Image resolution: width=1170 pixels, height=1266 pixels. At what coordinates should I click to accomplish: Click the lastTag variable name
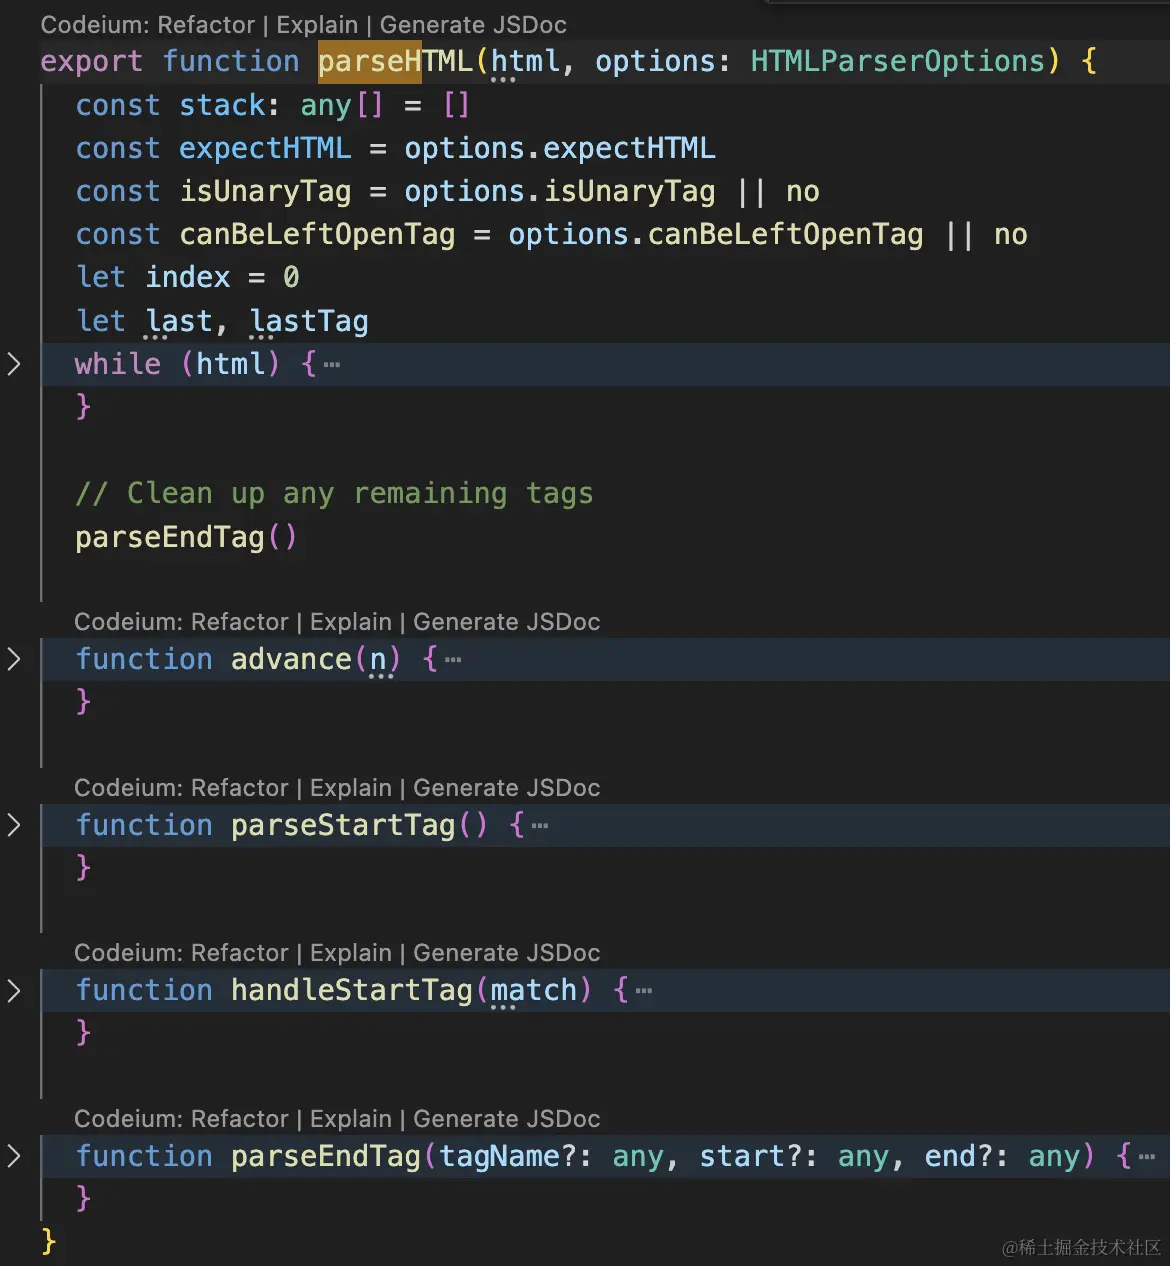click(x=309, y=321)
